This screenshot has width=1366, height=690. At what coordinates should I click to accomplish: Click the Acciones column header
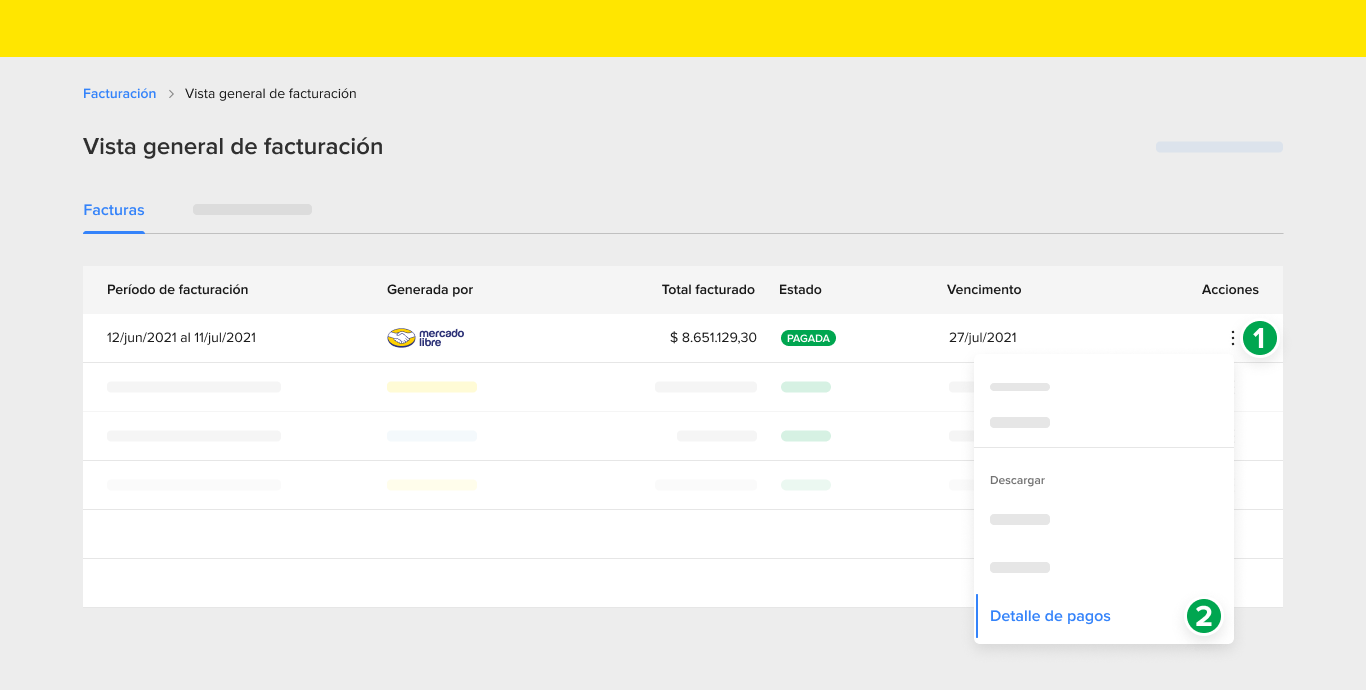click(x=1230, y=290)
